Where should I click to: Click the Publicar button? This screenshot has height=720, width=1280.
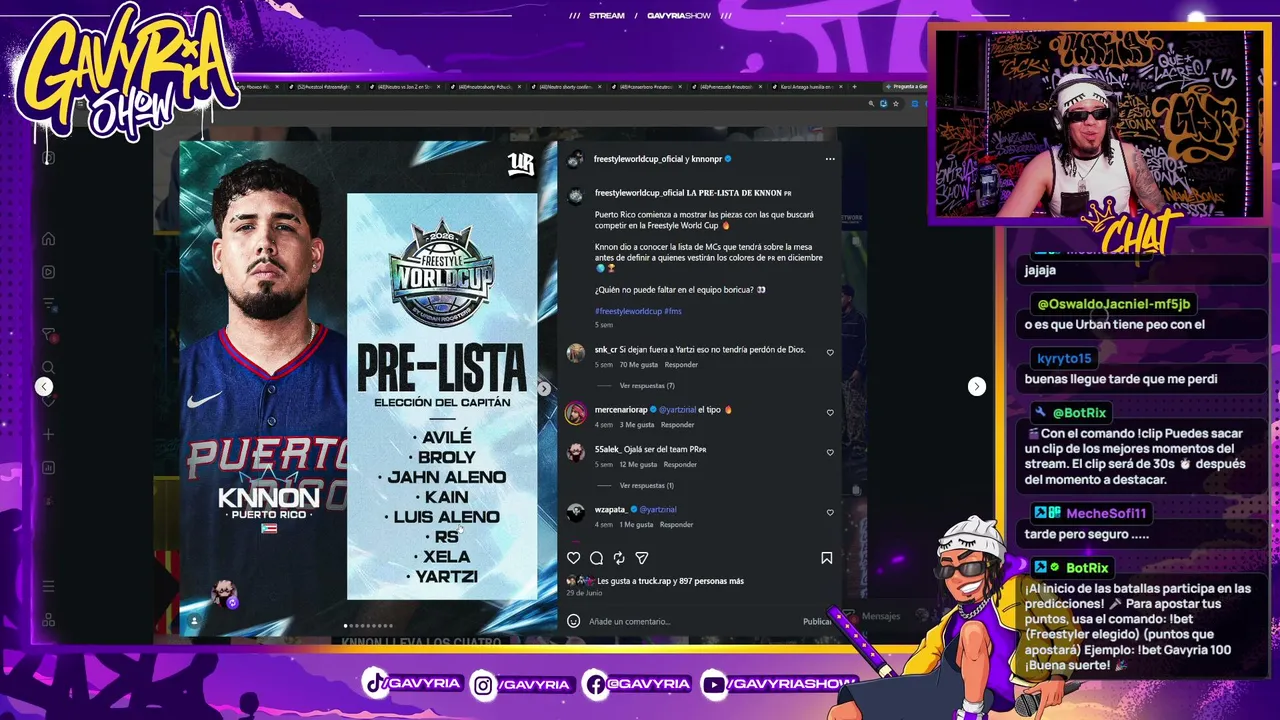click(x=817, y=621)
